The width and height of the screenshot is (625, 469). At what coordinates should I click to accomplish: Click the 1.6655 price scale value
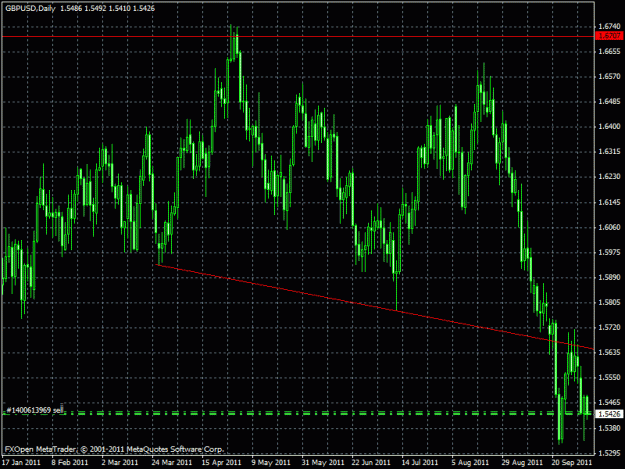609,51
